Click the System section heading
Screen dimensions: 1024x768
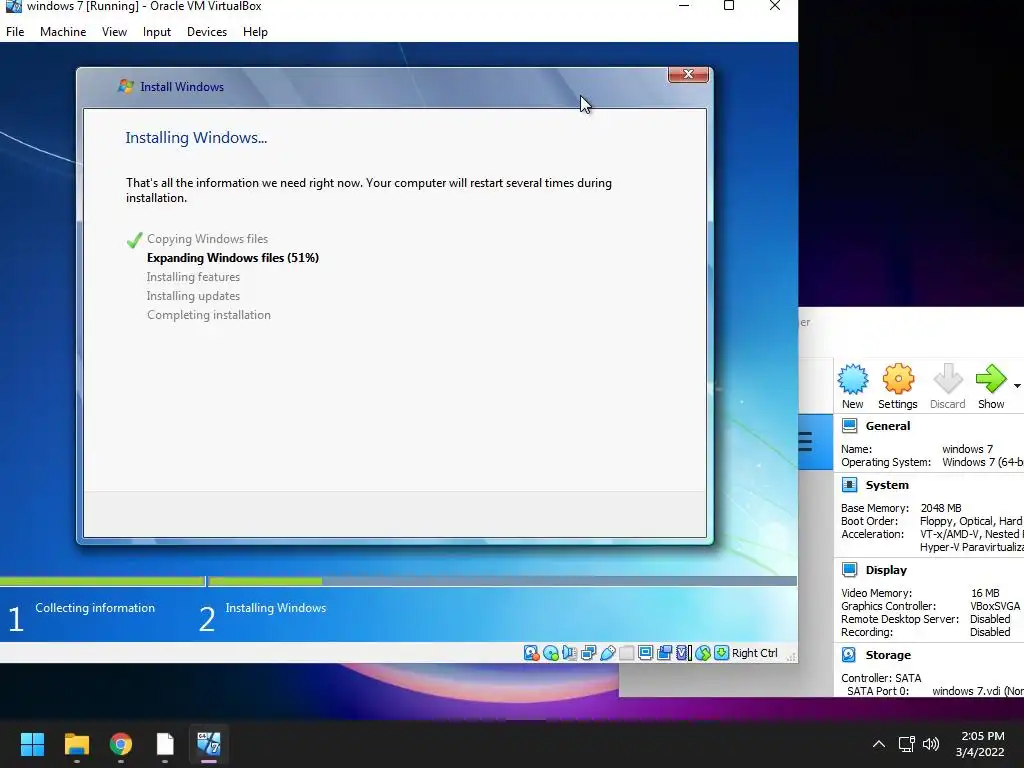coord(887,485)
